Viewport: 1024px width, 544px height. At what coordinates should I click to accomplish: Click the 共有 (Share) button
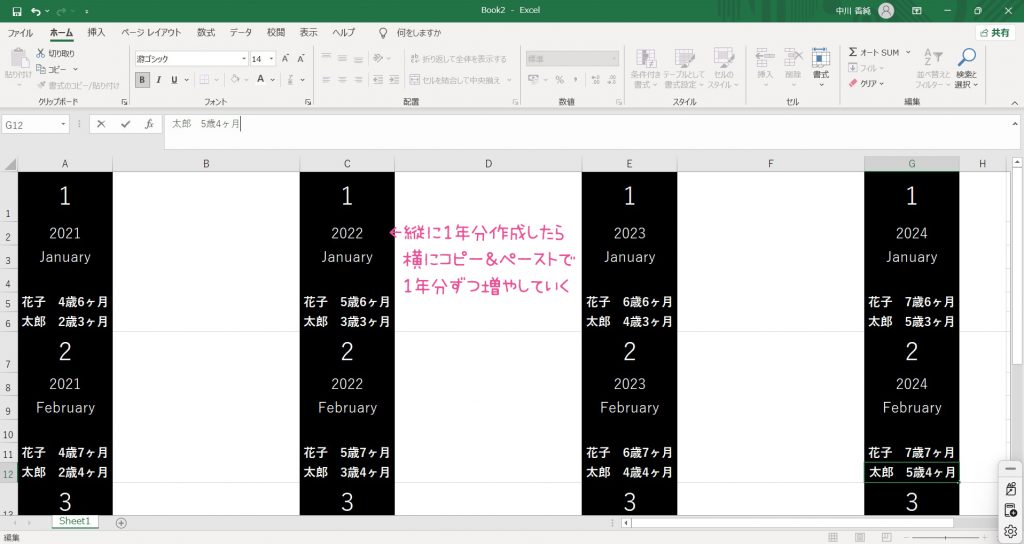click(993, 32)
